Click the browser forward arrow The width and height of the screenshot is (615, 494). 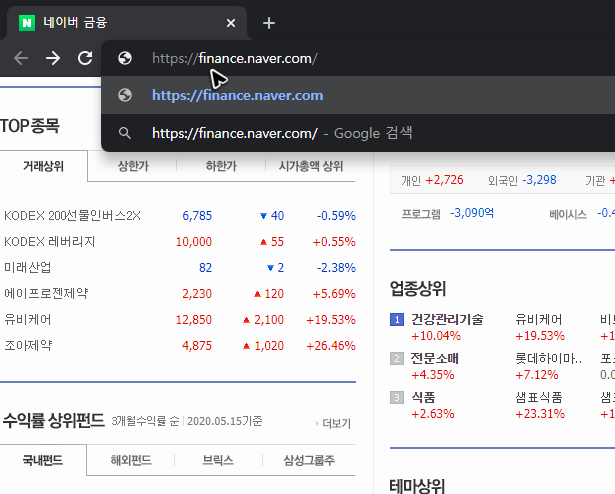click(x=53, y=58)
